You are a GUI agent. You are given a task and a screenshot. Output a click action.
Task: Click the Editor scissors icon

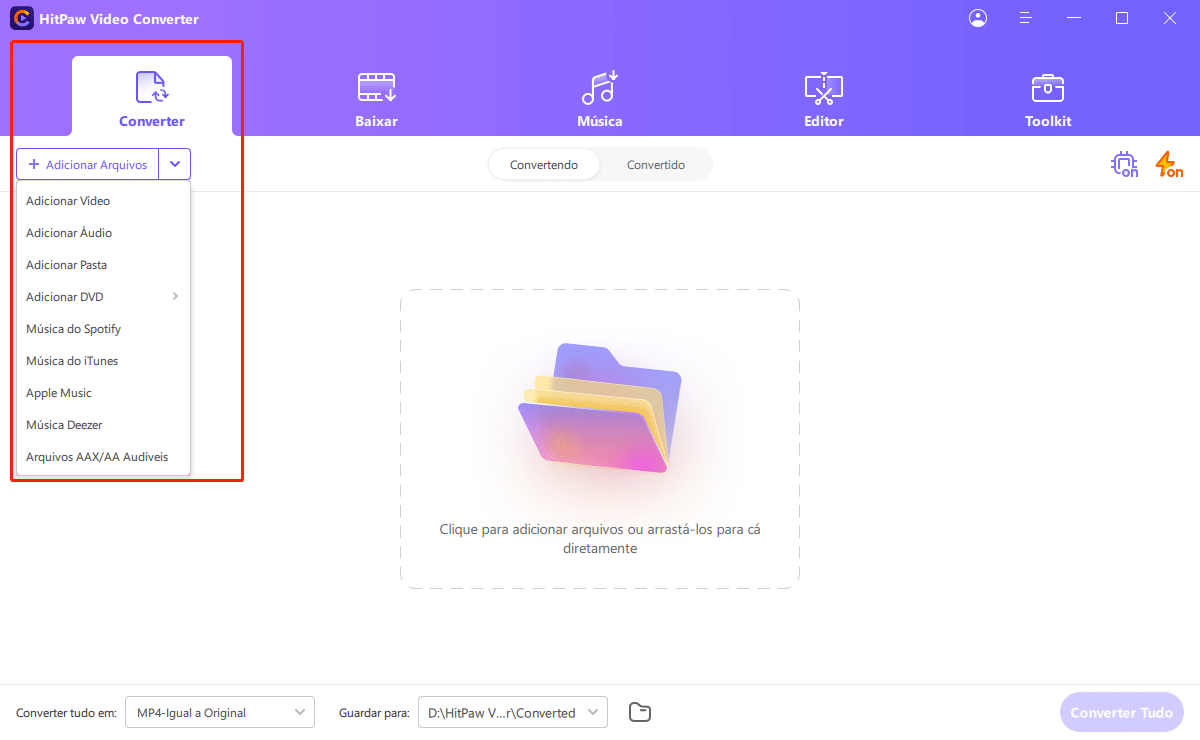click(x=824, y=88)
